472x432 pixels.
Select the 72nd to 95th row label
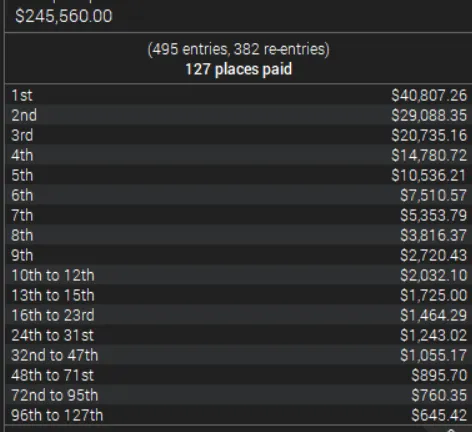(55, 395)
